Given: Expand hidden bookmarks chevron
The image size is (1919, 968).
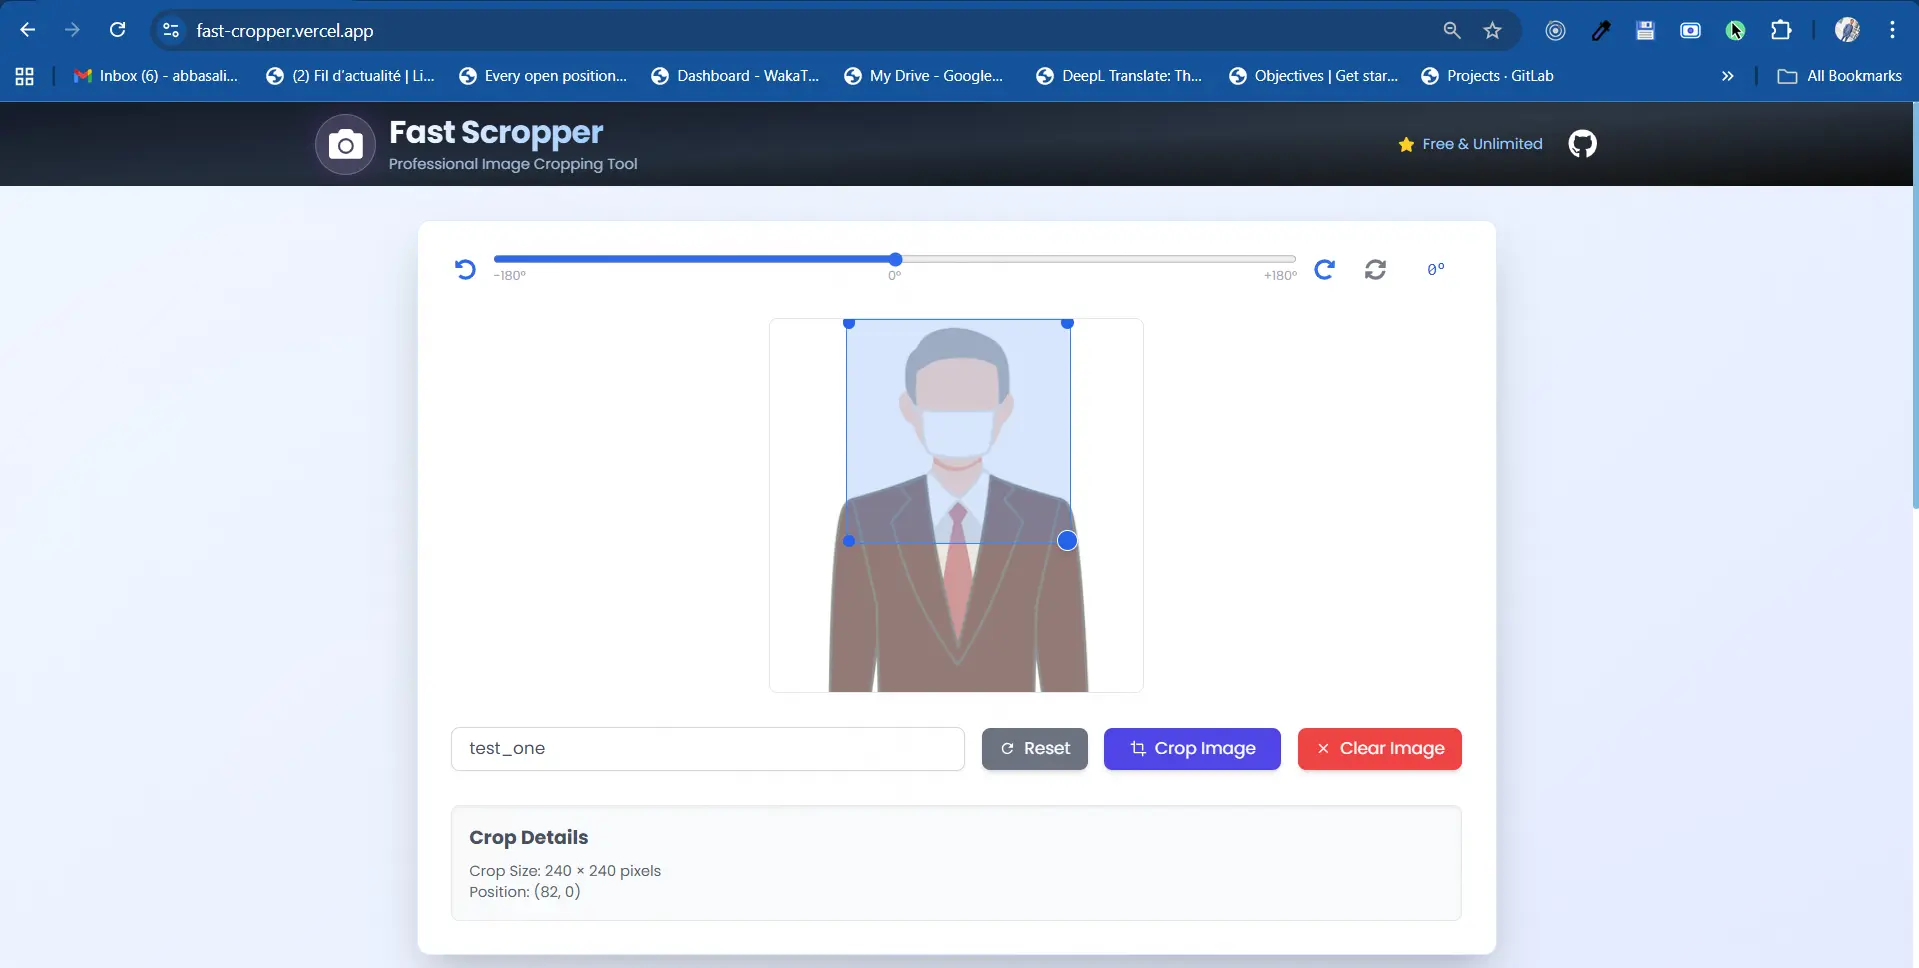Looking at the screenshot, I should tap(1727, 76).
